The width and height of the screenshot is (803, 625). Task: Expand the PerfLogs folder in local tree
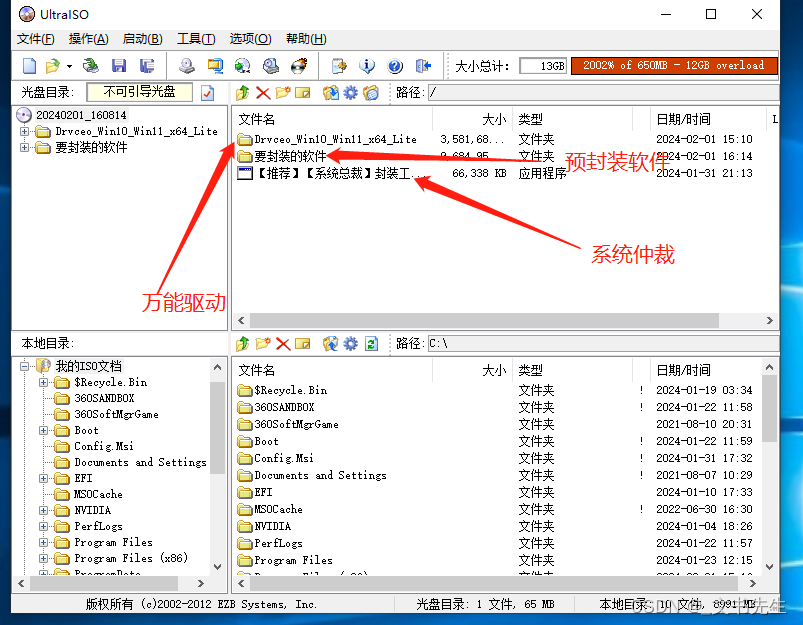point(44,526)
